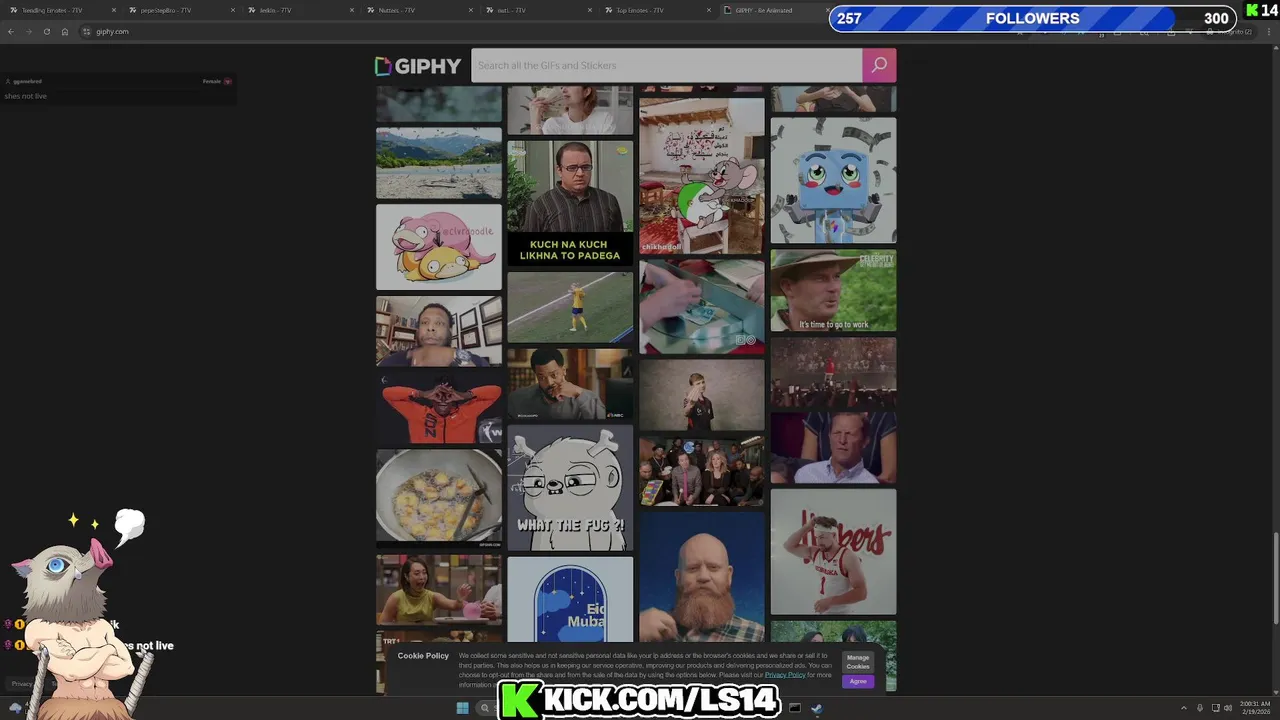The image size is (1280, 720).
Task: Open the orange hoodie player GIF
Action: (439, 407)
